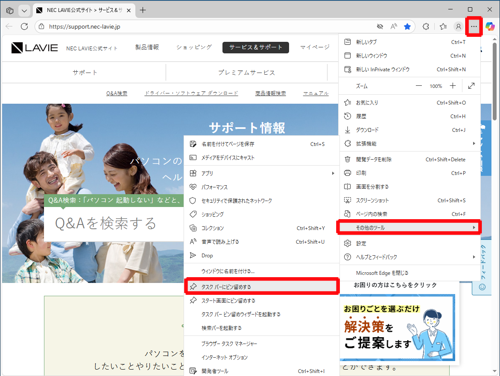Open 履歴 history menu entry
Image resolution: width=500 pixels, height=376 pixels.
click(x=410, y=116)
